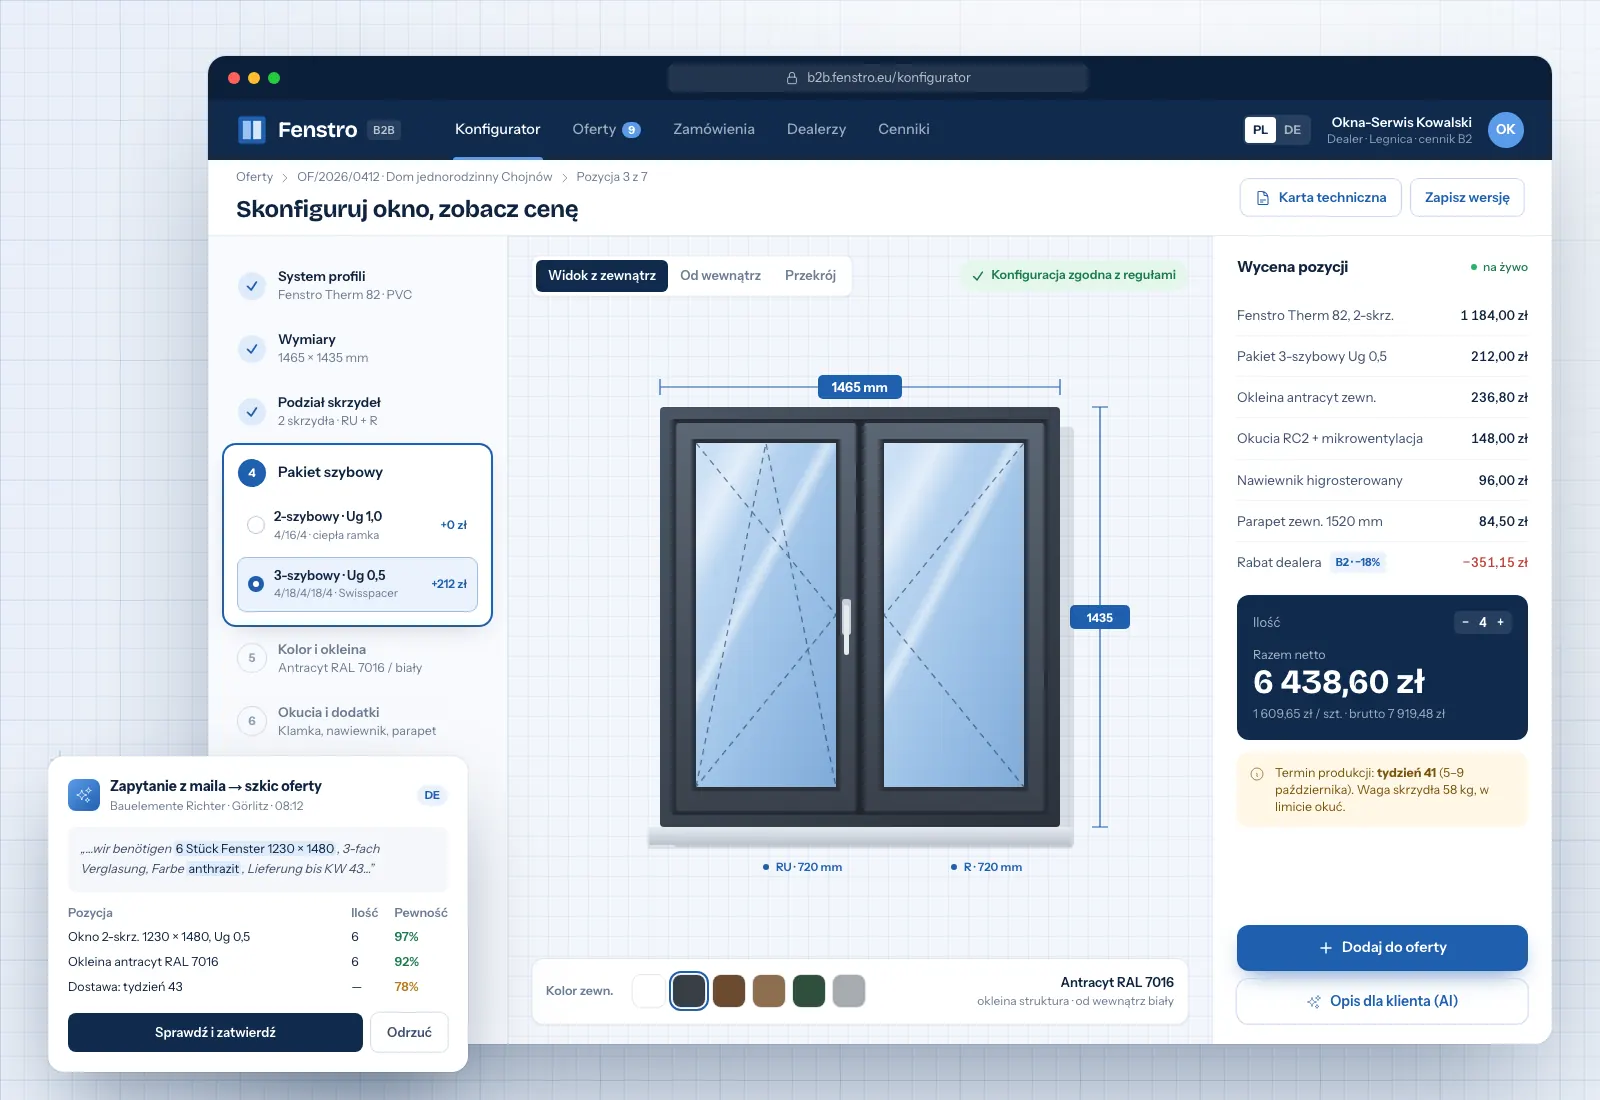Click the window handle in the preview
This screenshot has width=1600, height=1100.
click(x=847, y=627)
